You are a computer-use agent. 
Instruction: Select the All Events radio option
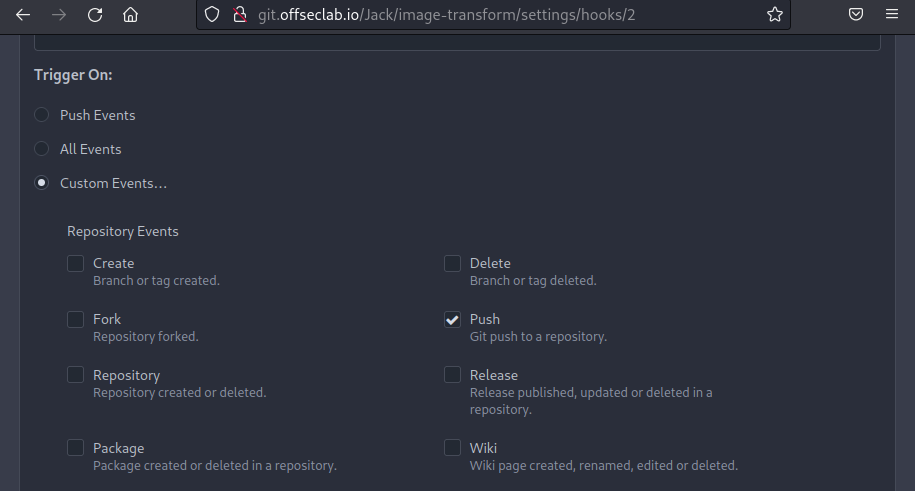41,149
